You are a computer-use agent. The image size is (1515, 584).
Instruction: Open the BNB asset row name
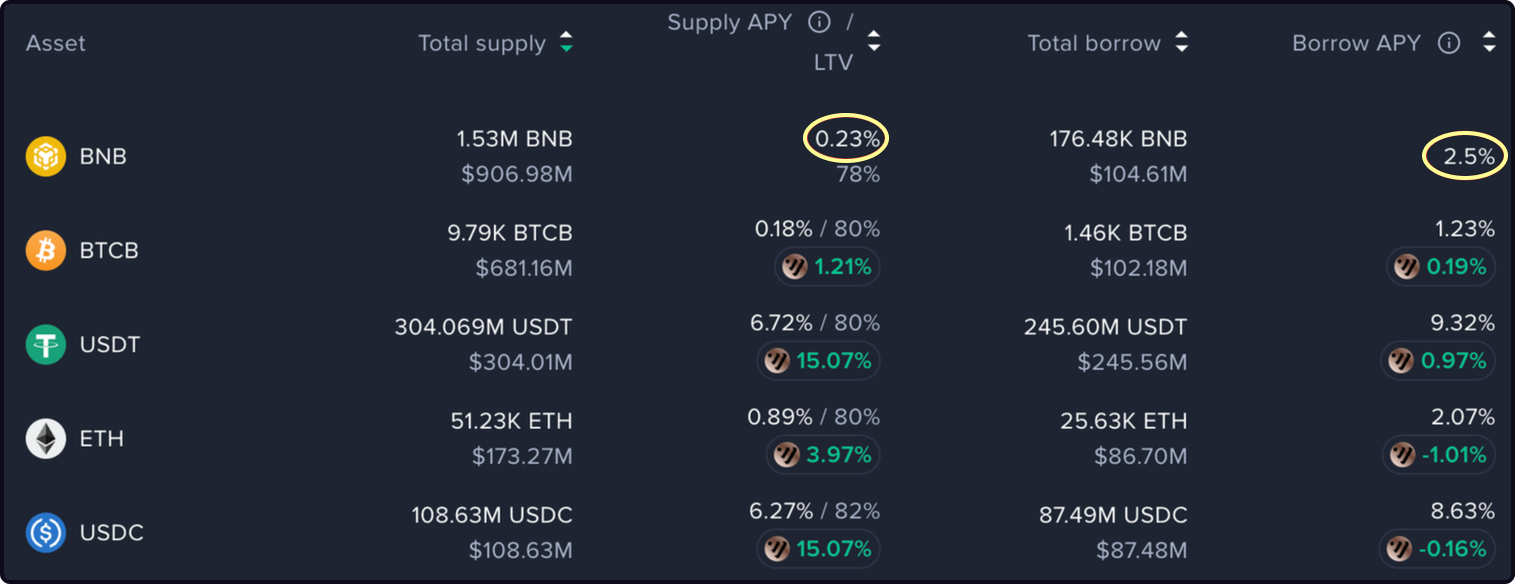click(x=103, y=157)
